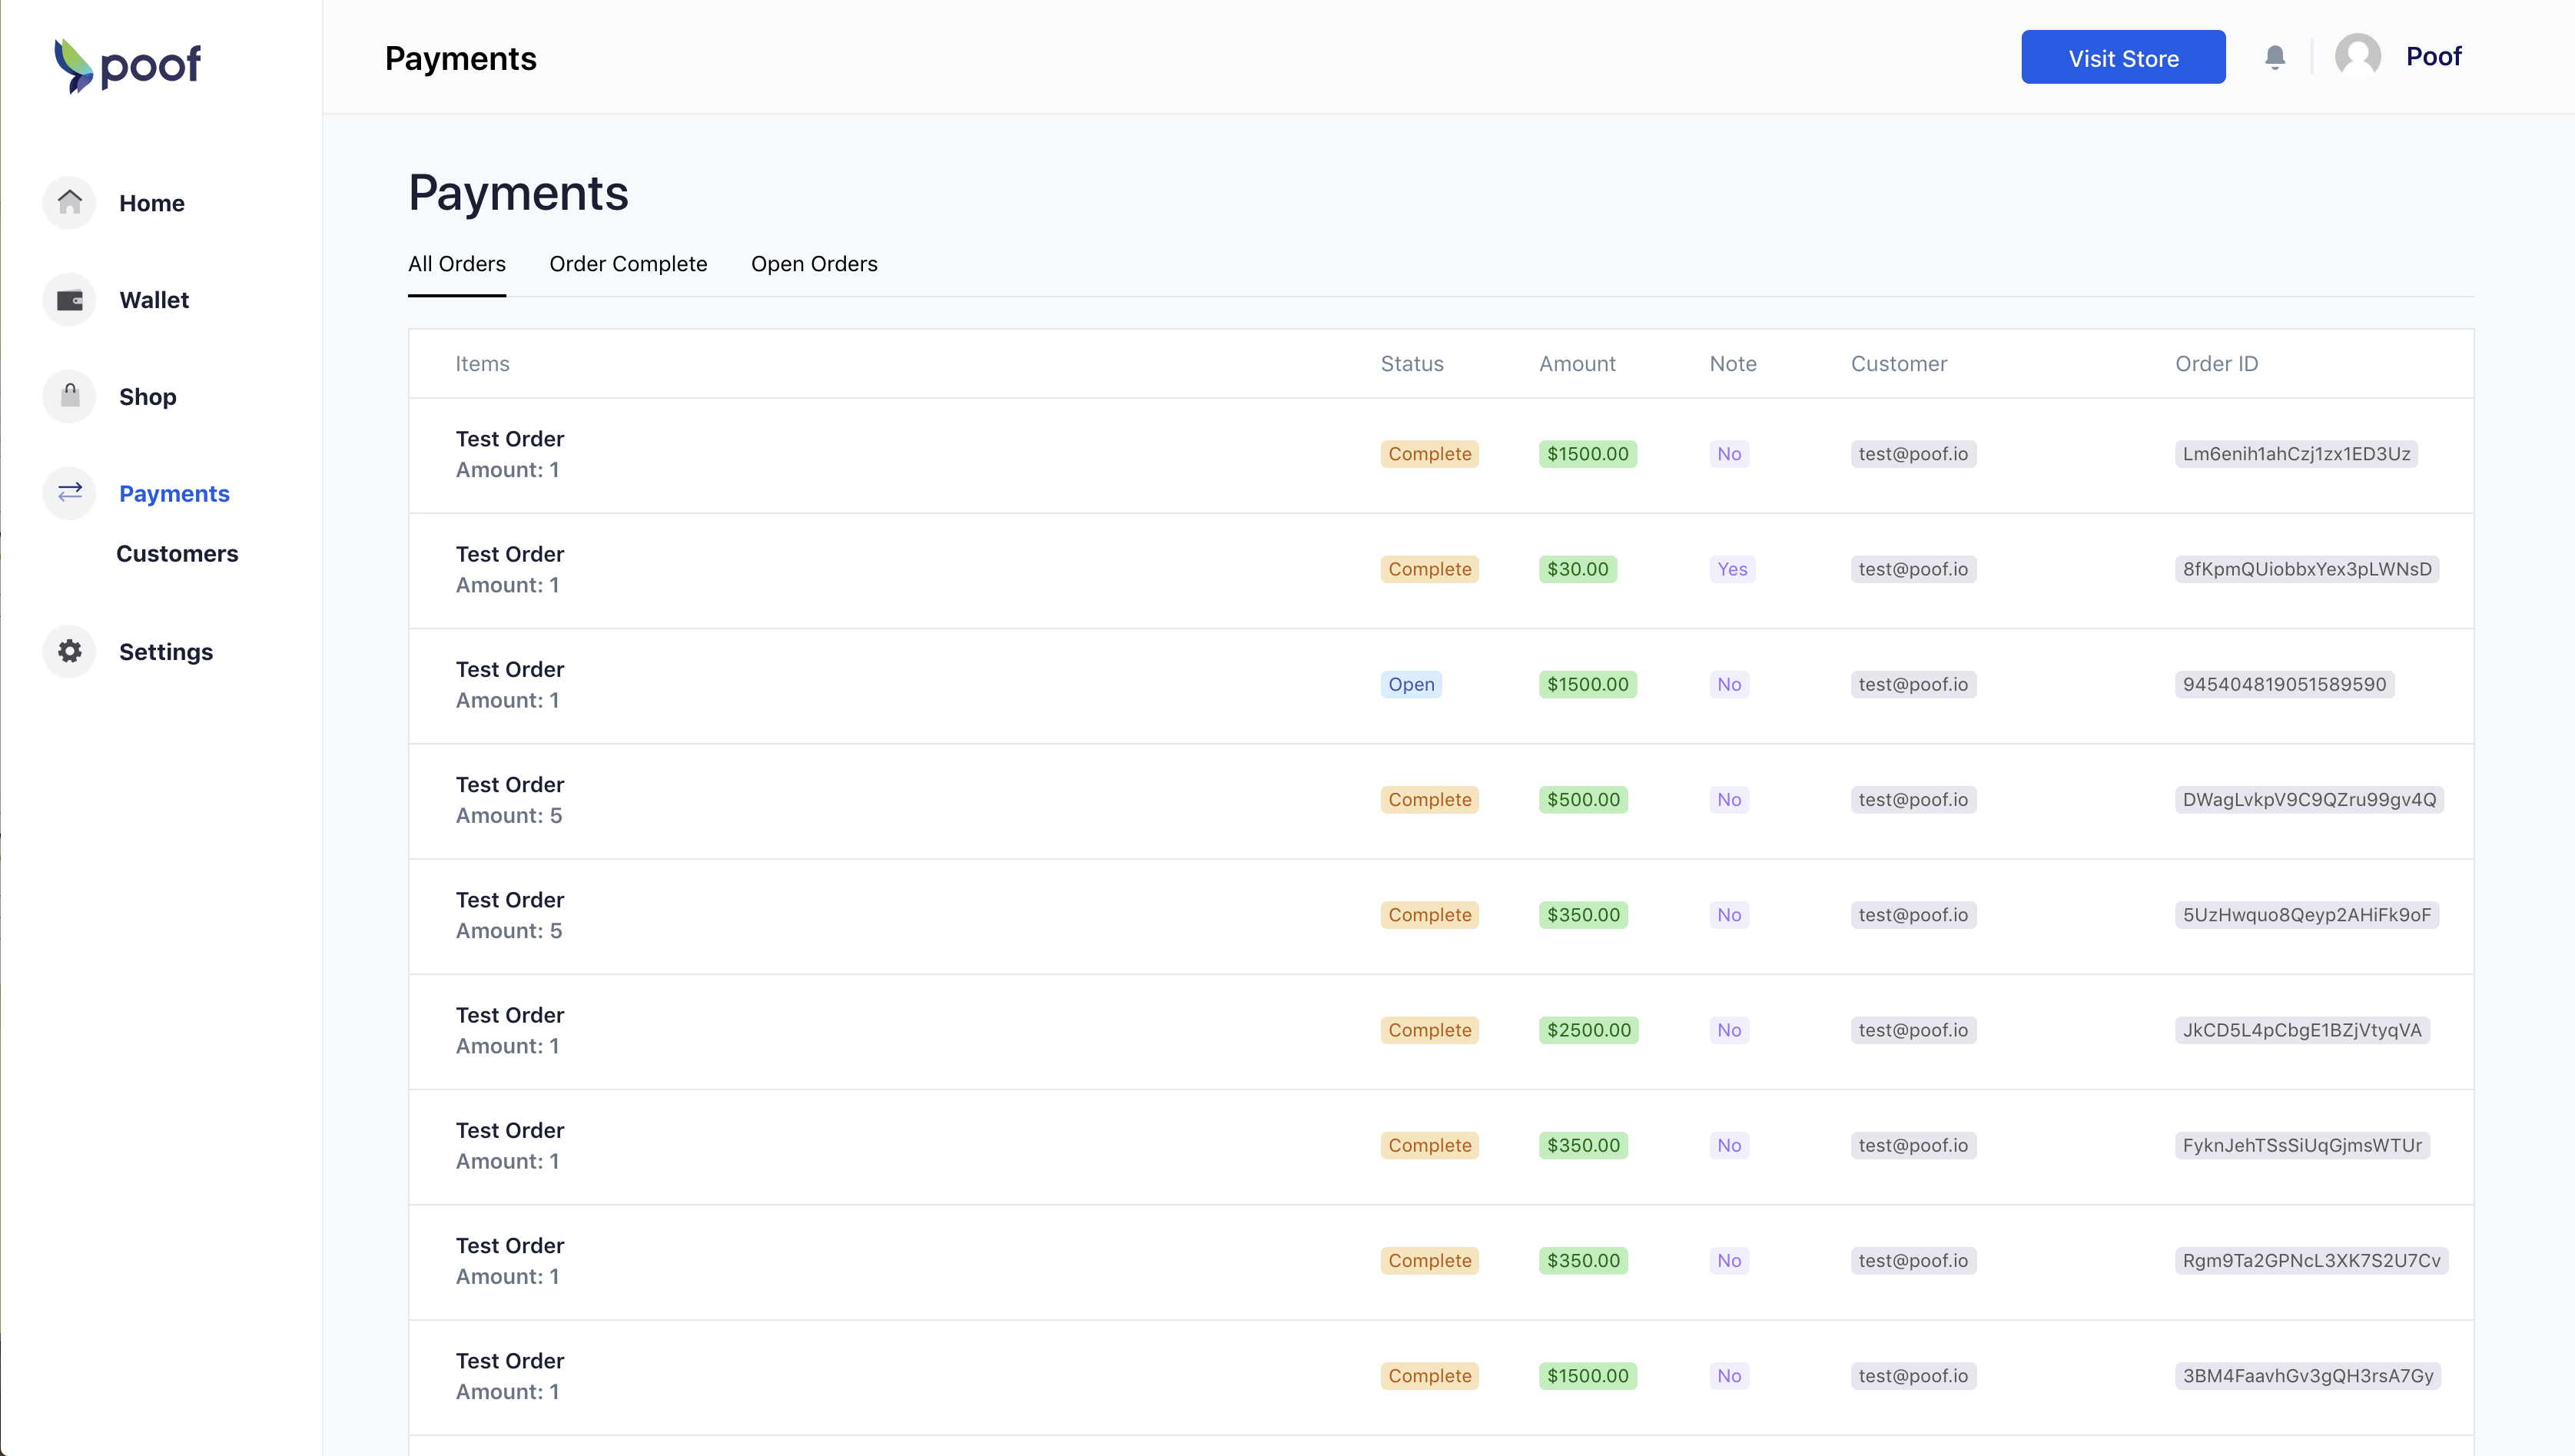Click the Shop bag icon

pyautogui.click(x=69, y=396)
